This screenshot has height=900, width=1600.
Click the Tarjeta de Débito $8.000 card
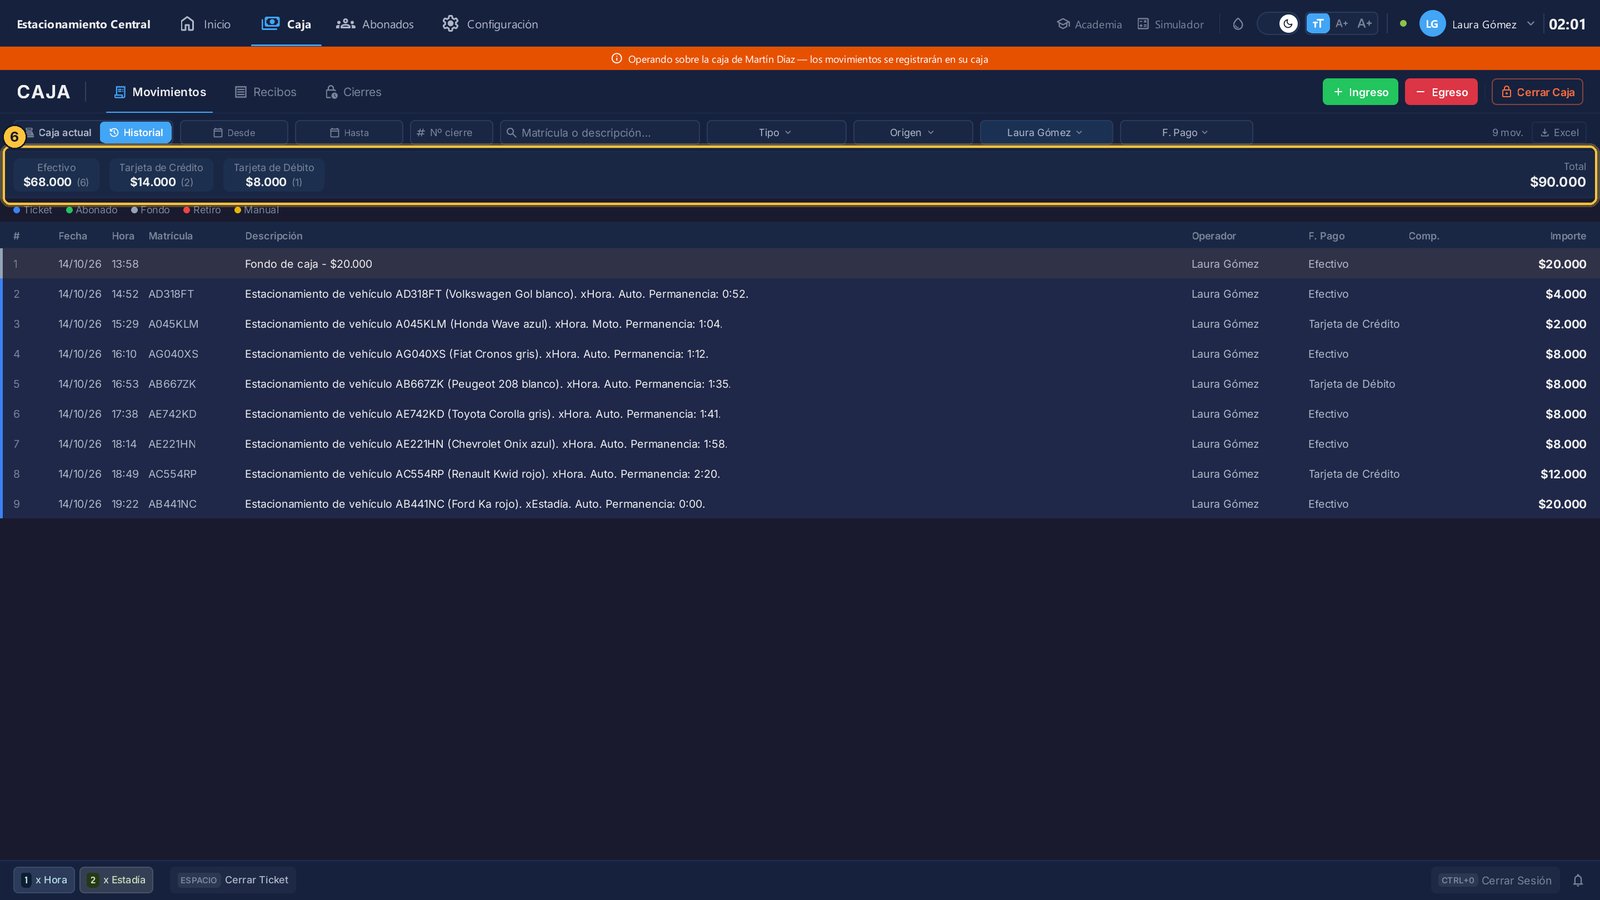pos(274,175)
